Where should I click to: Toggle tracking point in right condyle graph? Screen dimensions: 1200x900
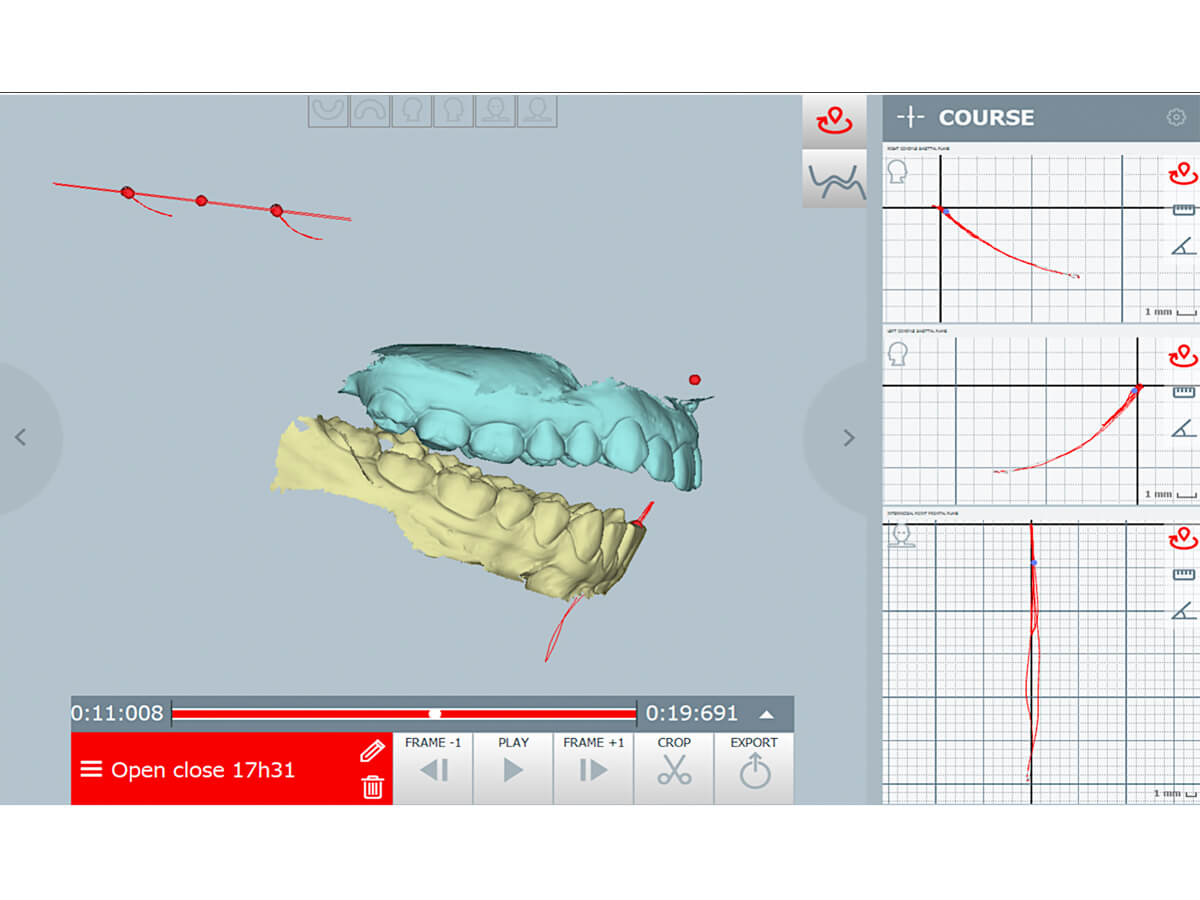tap(1183, 174)
